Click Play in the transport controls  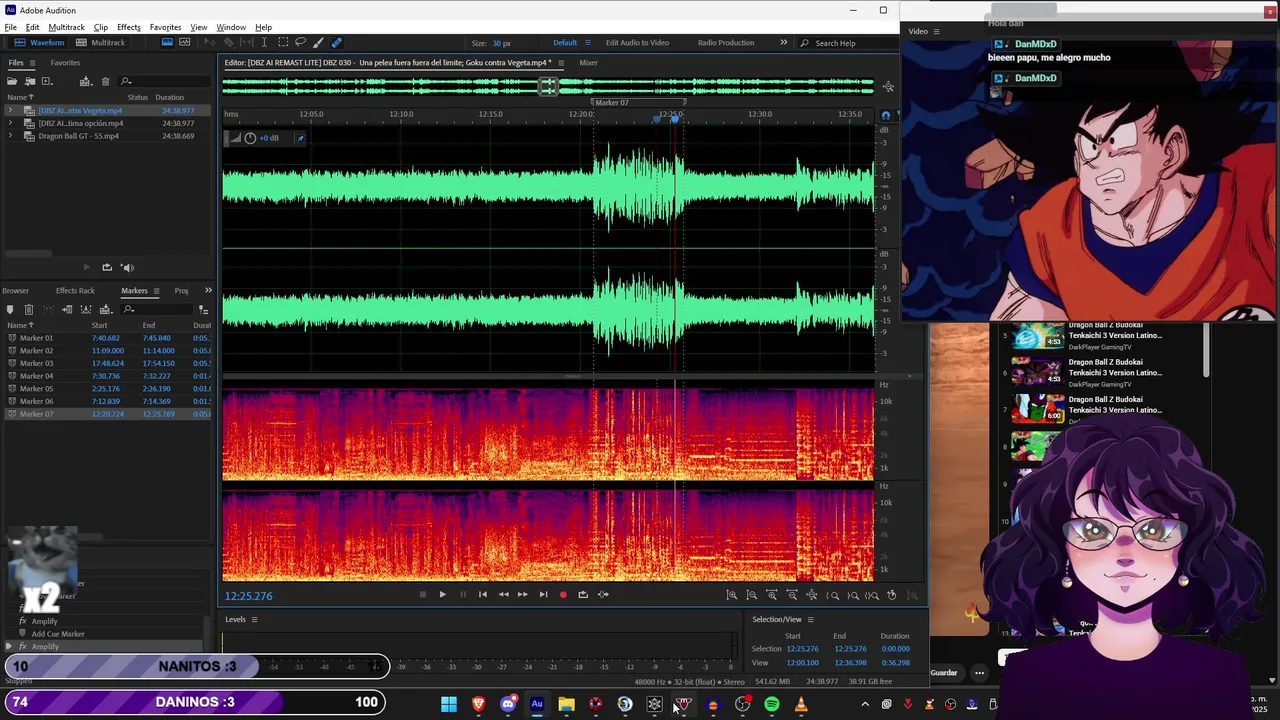tap(443, 595)
